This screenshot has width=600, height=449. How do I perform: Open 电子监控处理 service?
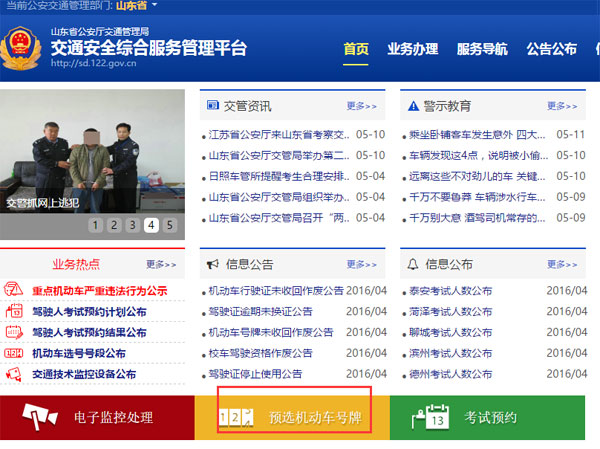click(x=114, y=417)
